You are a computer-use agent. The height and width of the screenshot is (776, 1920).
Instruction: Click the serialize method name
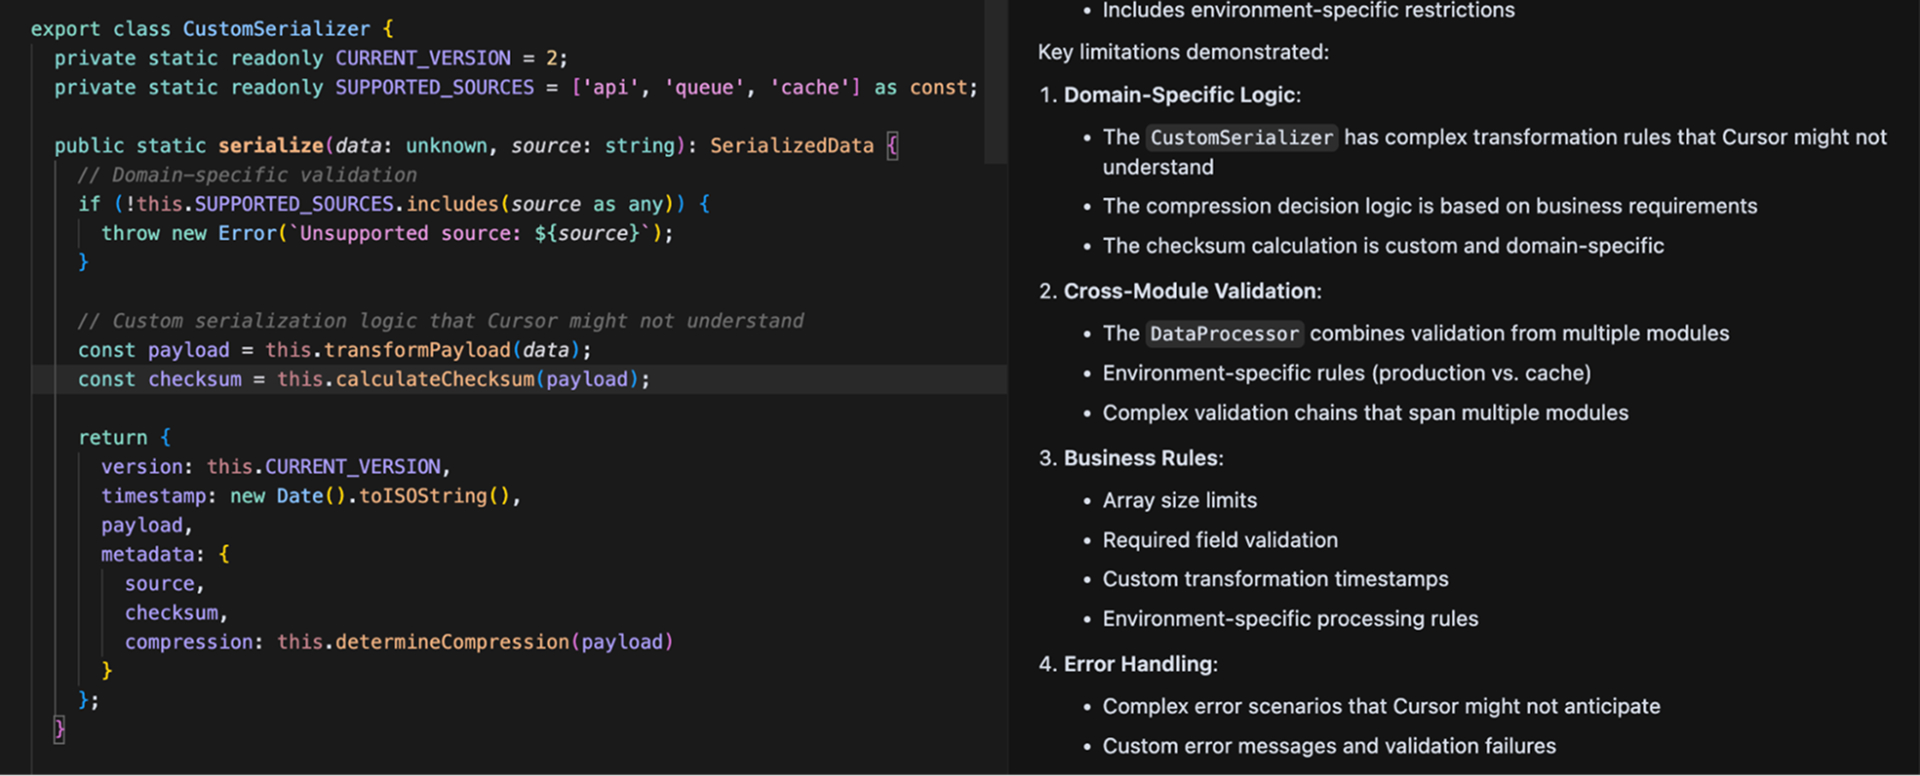(x=271, y=146)
